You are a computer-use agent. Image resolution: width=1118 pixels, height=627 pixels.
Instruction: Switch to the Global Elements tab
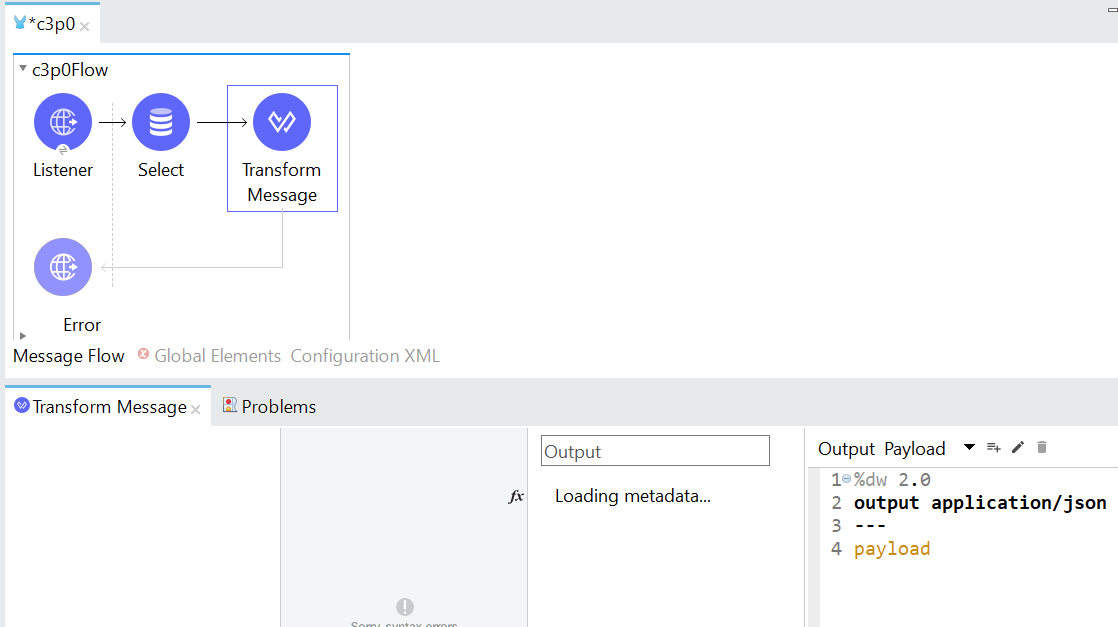217,356
